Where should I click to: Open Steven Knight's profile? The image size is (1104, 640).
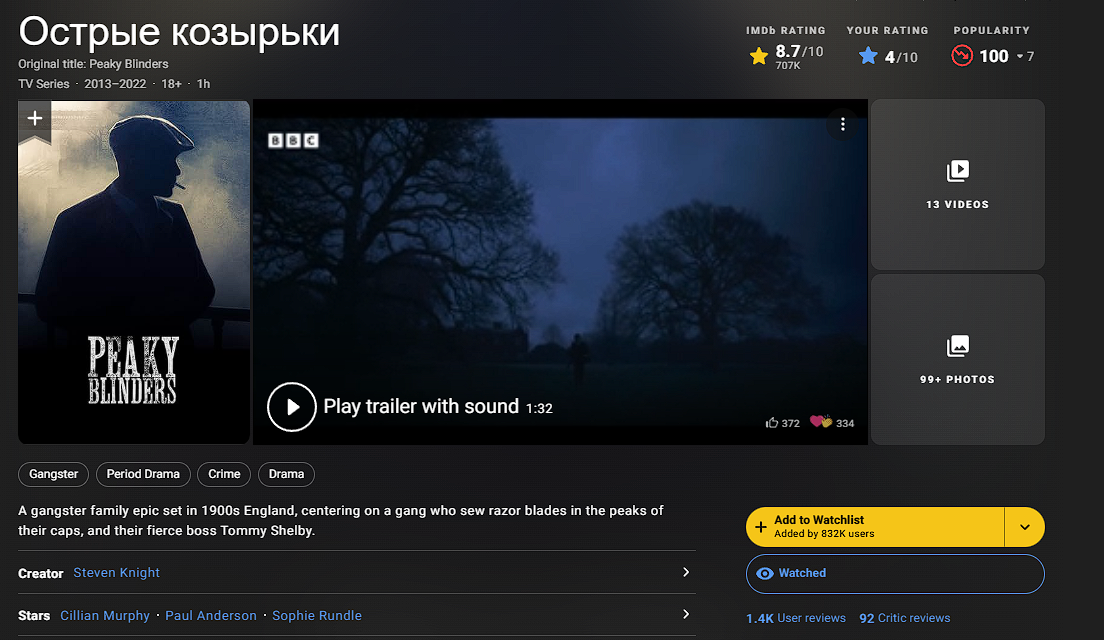tap(116, 572)
